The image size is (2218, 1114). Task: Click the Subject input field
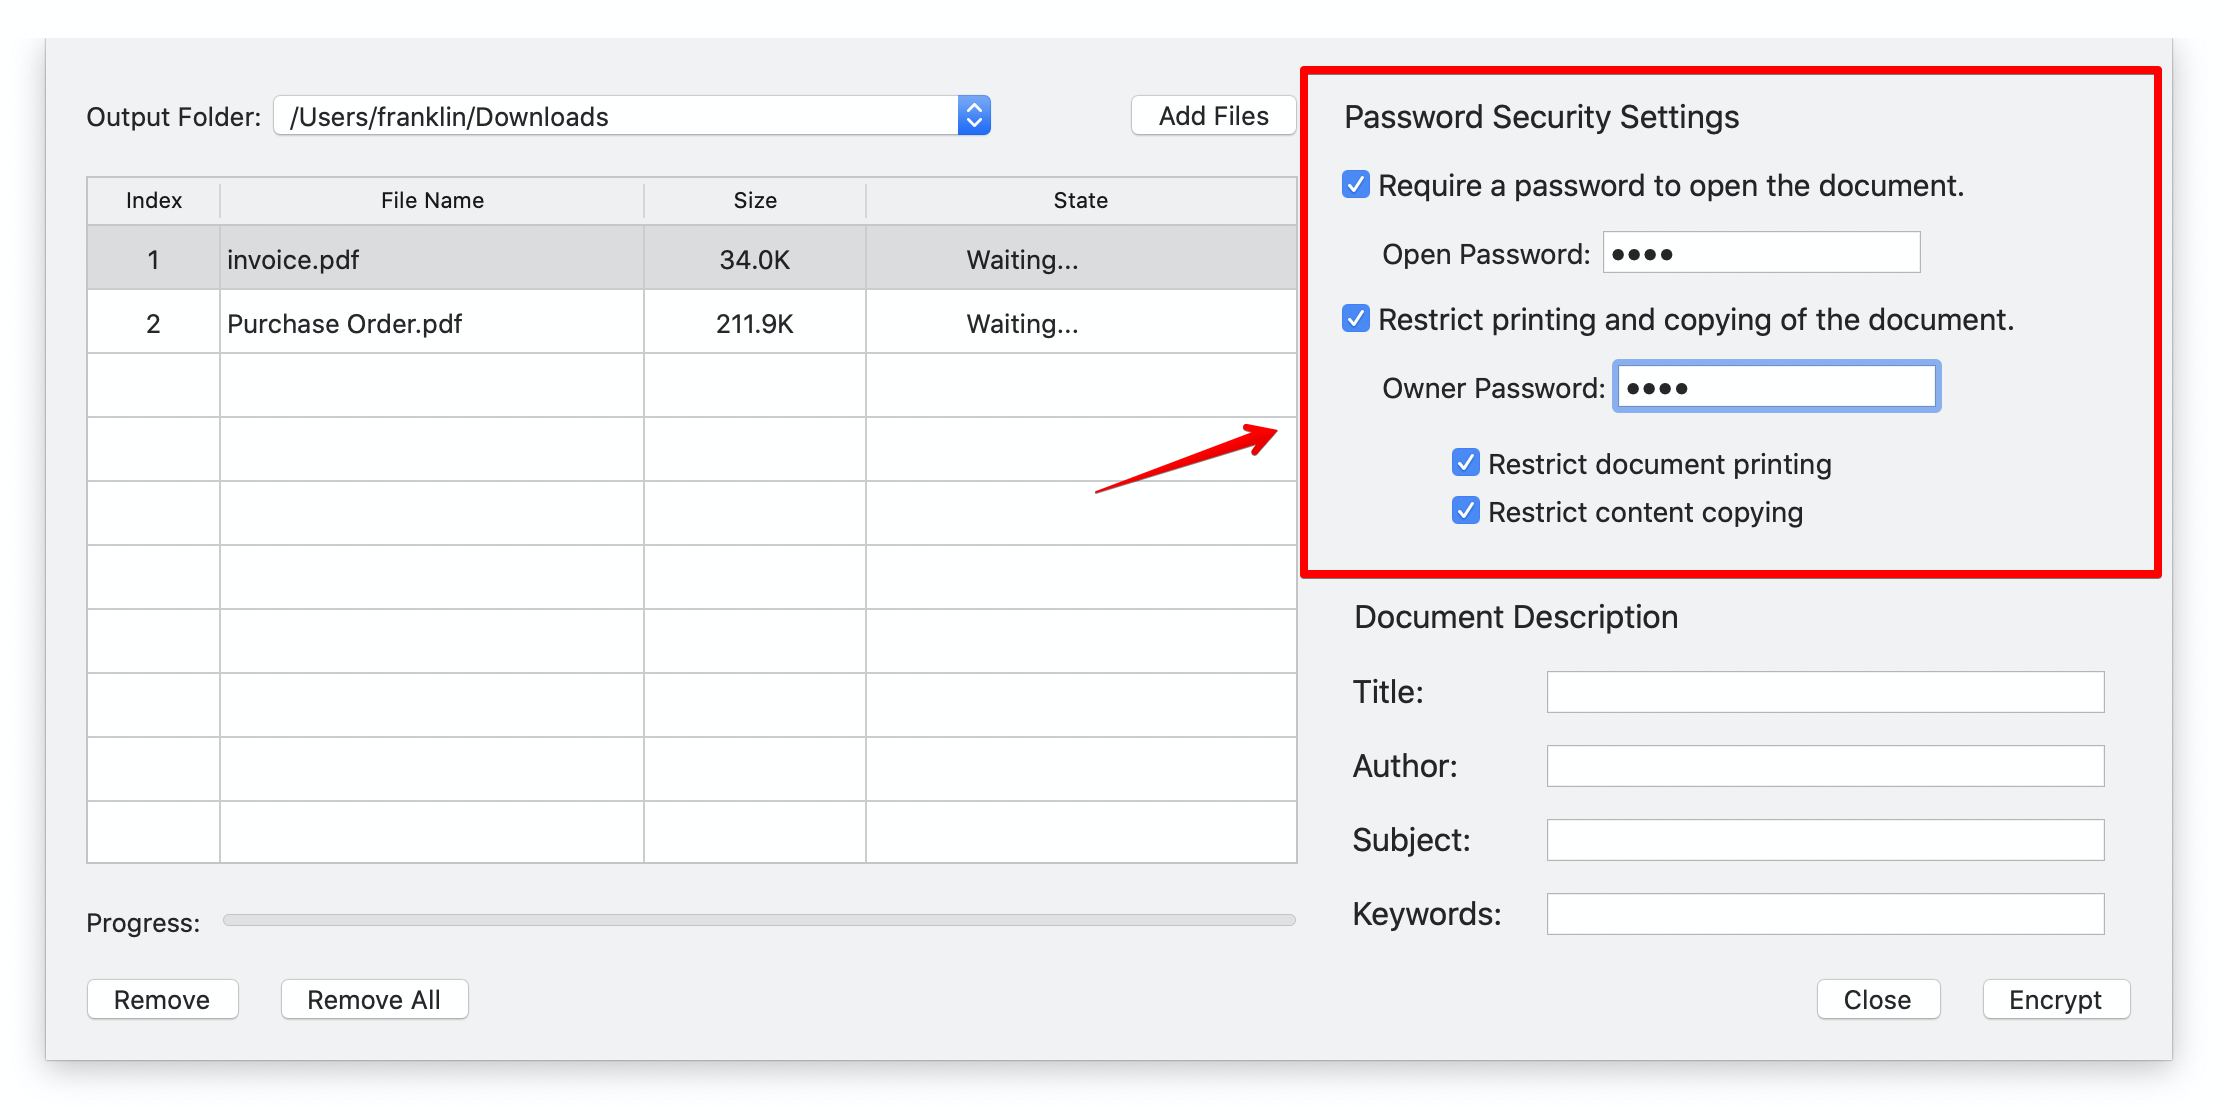pyautogui.click(x=1825, y=839)
